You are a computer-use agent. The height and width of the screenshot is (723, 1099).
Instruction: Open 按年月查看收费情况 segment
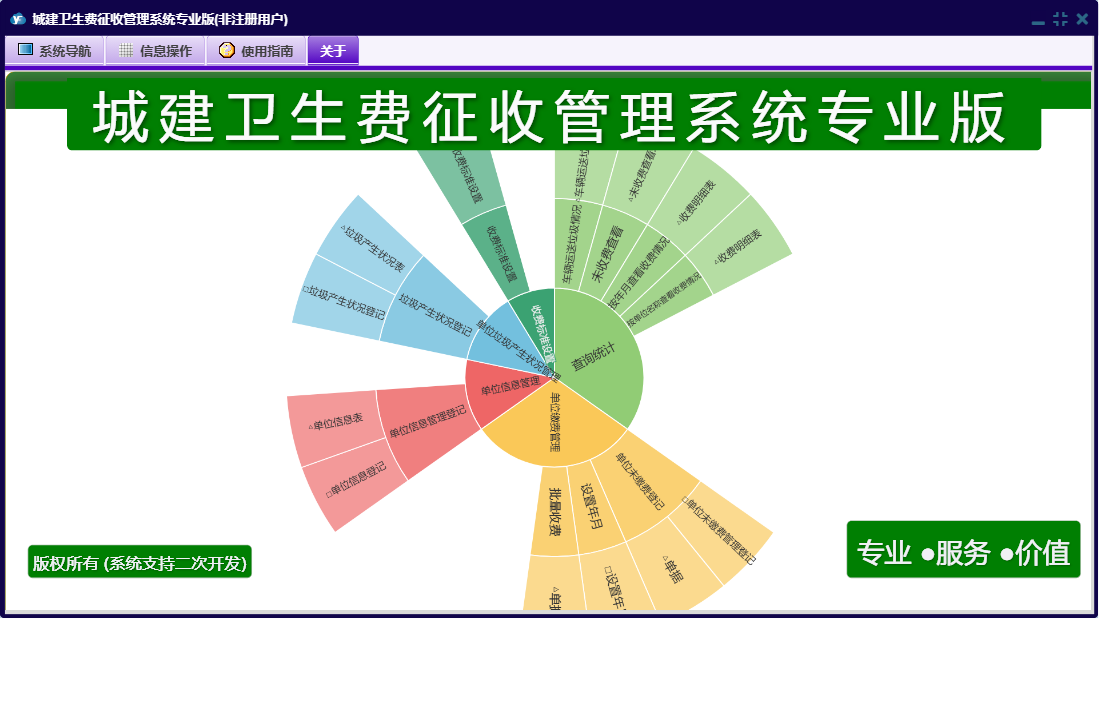pyautogui.click(x=638, y=273)
